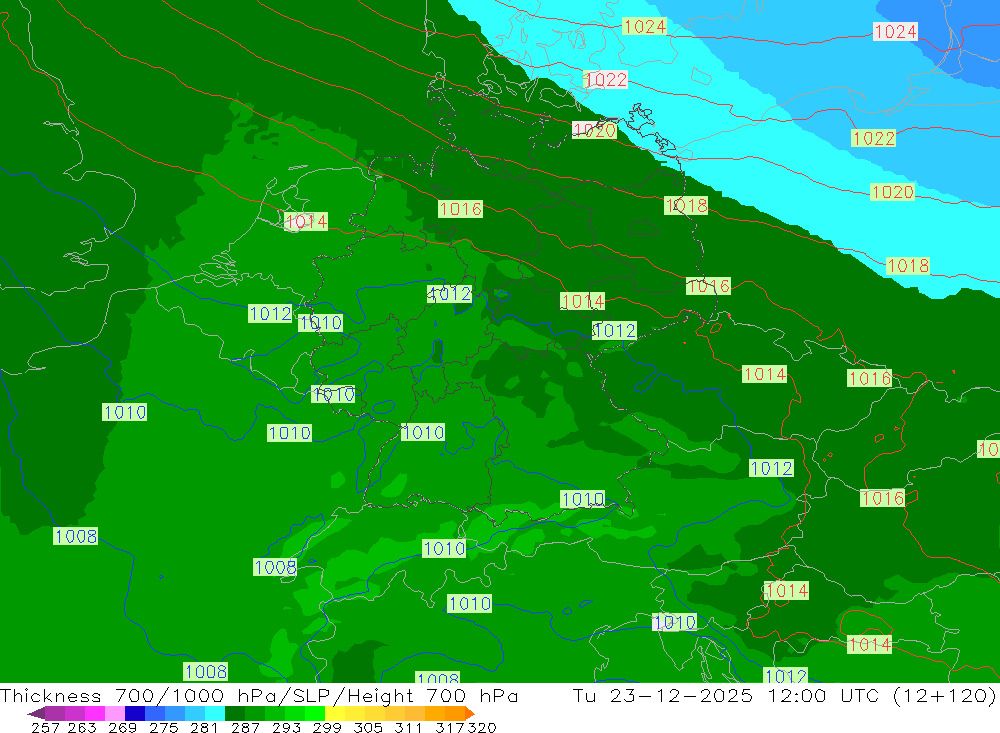The height and width of the screenshot is (733, 1000).
Task: Click the darkest green legend swatch
Action: 235,713
